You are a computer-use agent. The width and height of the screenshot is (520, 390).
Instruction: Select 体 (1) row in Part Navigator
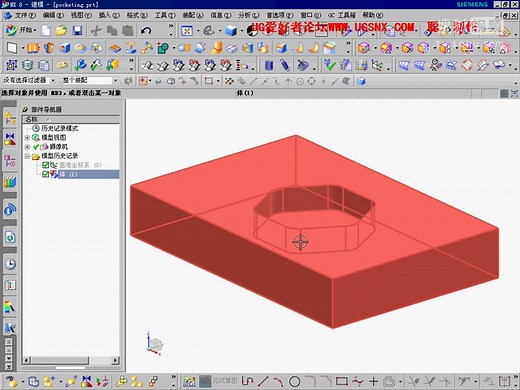point(88,174)
